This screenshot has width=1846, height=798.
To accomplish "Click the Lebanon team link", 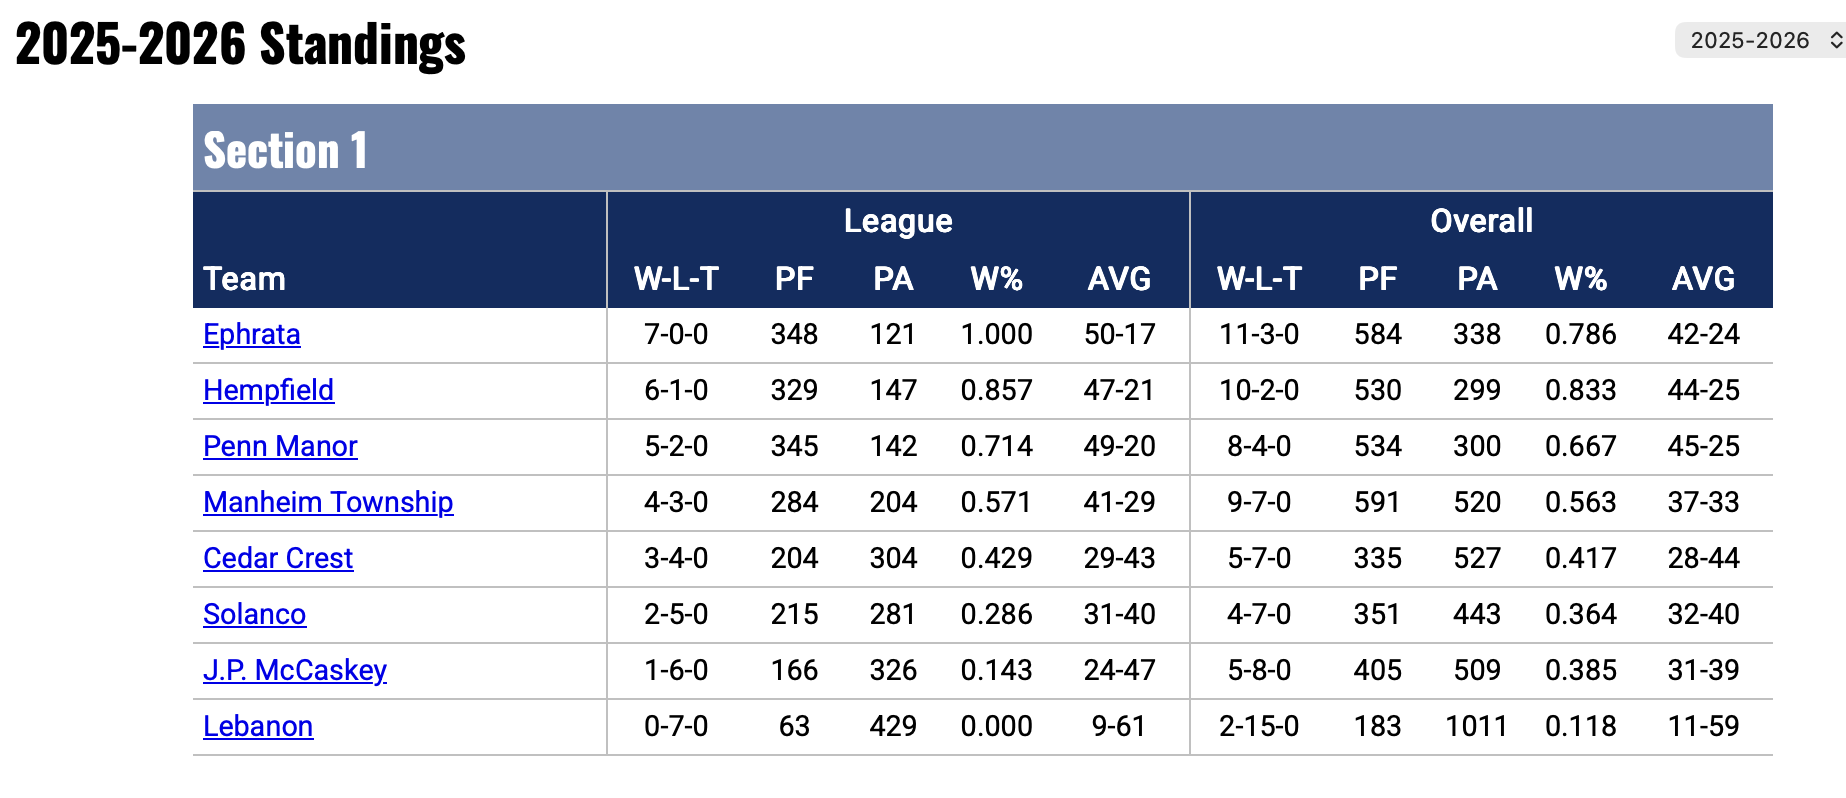I will tap(258, 727).
